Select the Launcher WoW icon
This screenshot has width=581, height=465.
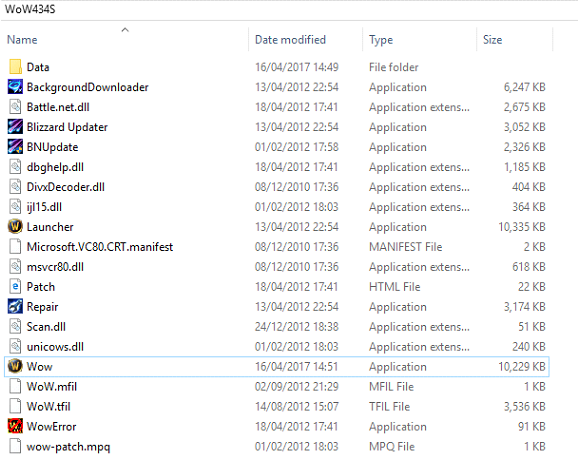point(15,227)
